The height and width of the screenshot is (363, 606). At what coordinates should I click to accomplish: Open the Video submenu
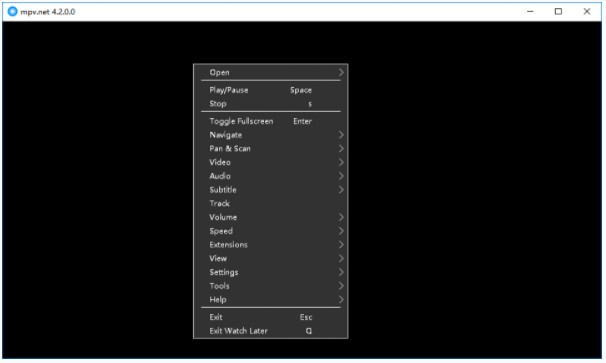click(x=271, y=162)
